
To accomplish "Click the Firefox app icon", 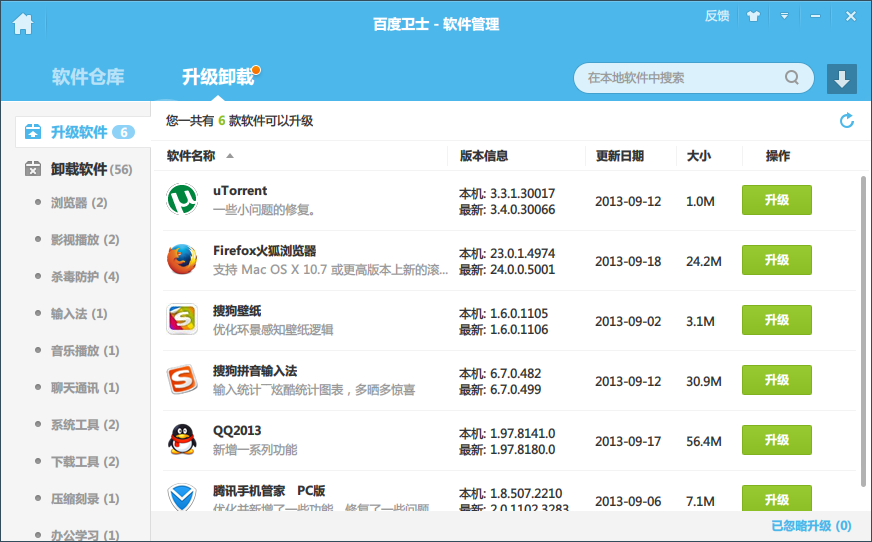I will [182, 259].
